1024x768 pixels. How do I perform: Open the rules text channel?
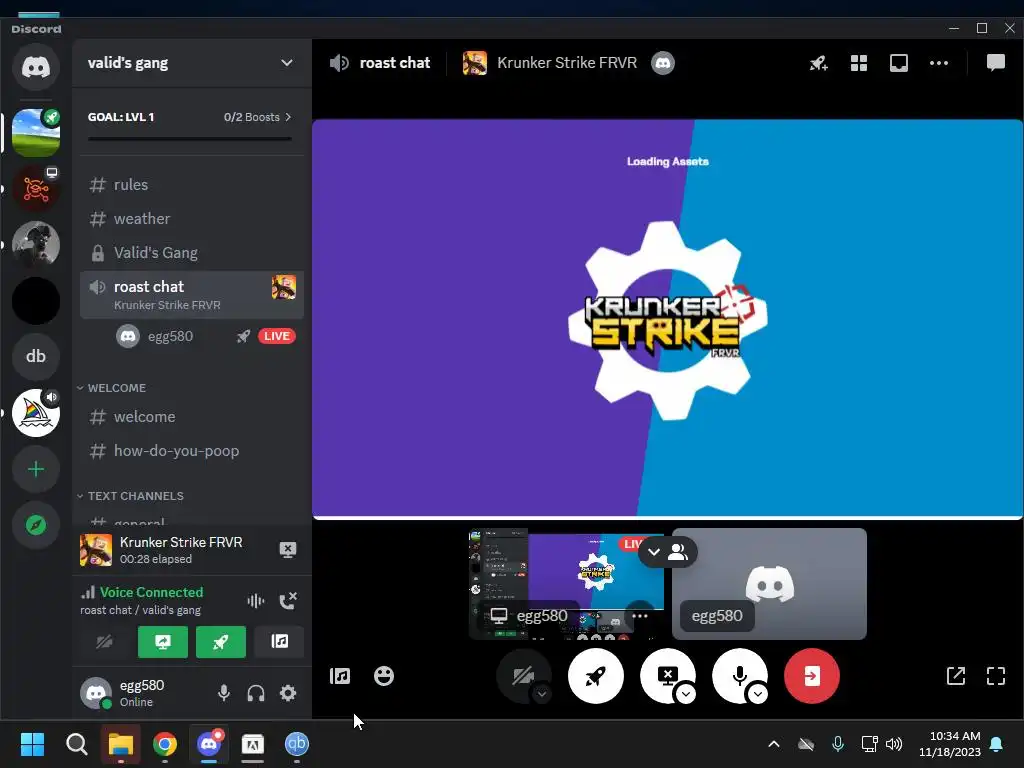191,185
